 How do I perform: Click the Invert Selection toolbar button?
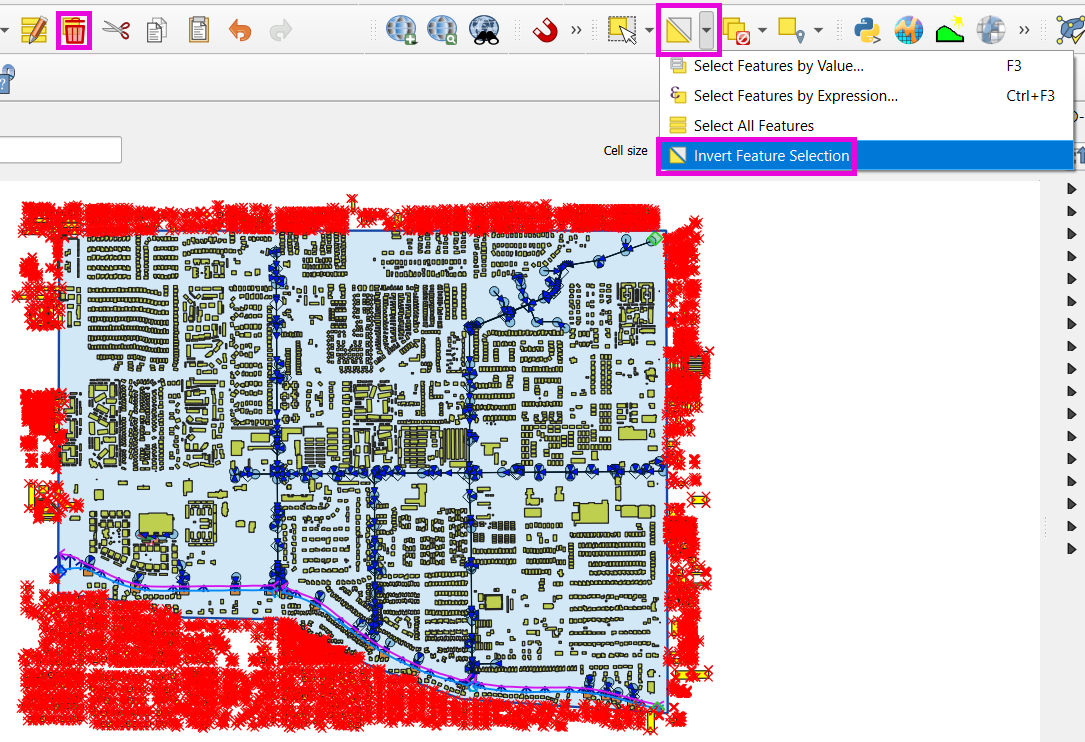click(x=679, y=30)
